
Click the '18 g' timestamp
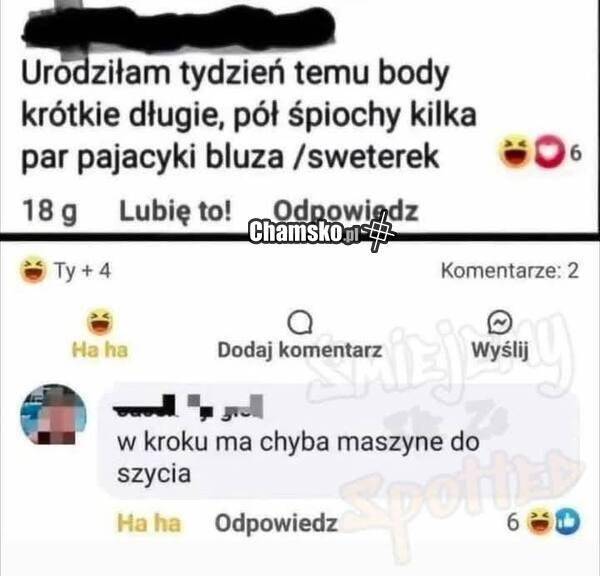50,211
